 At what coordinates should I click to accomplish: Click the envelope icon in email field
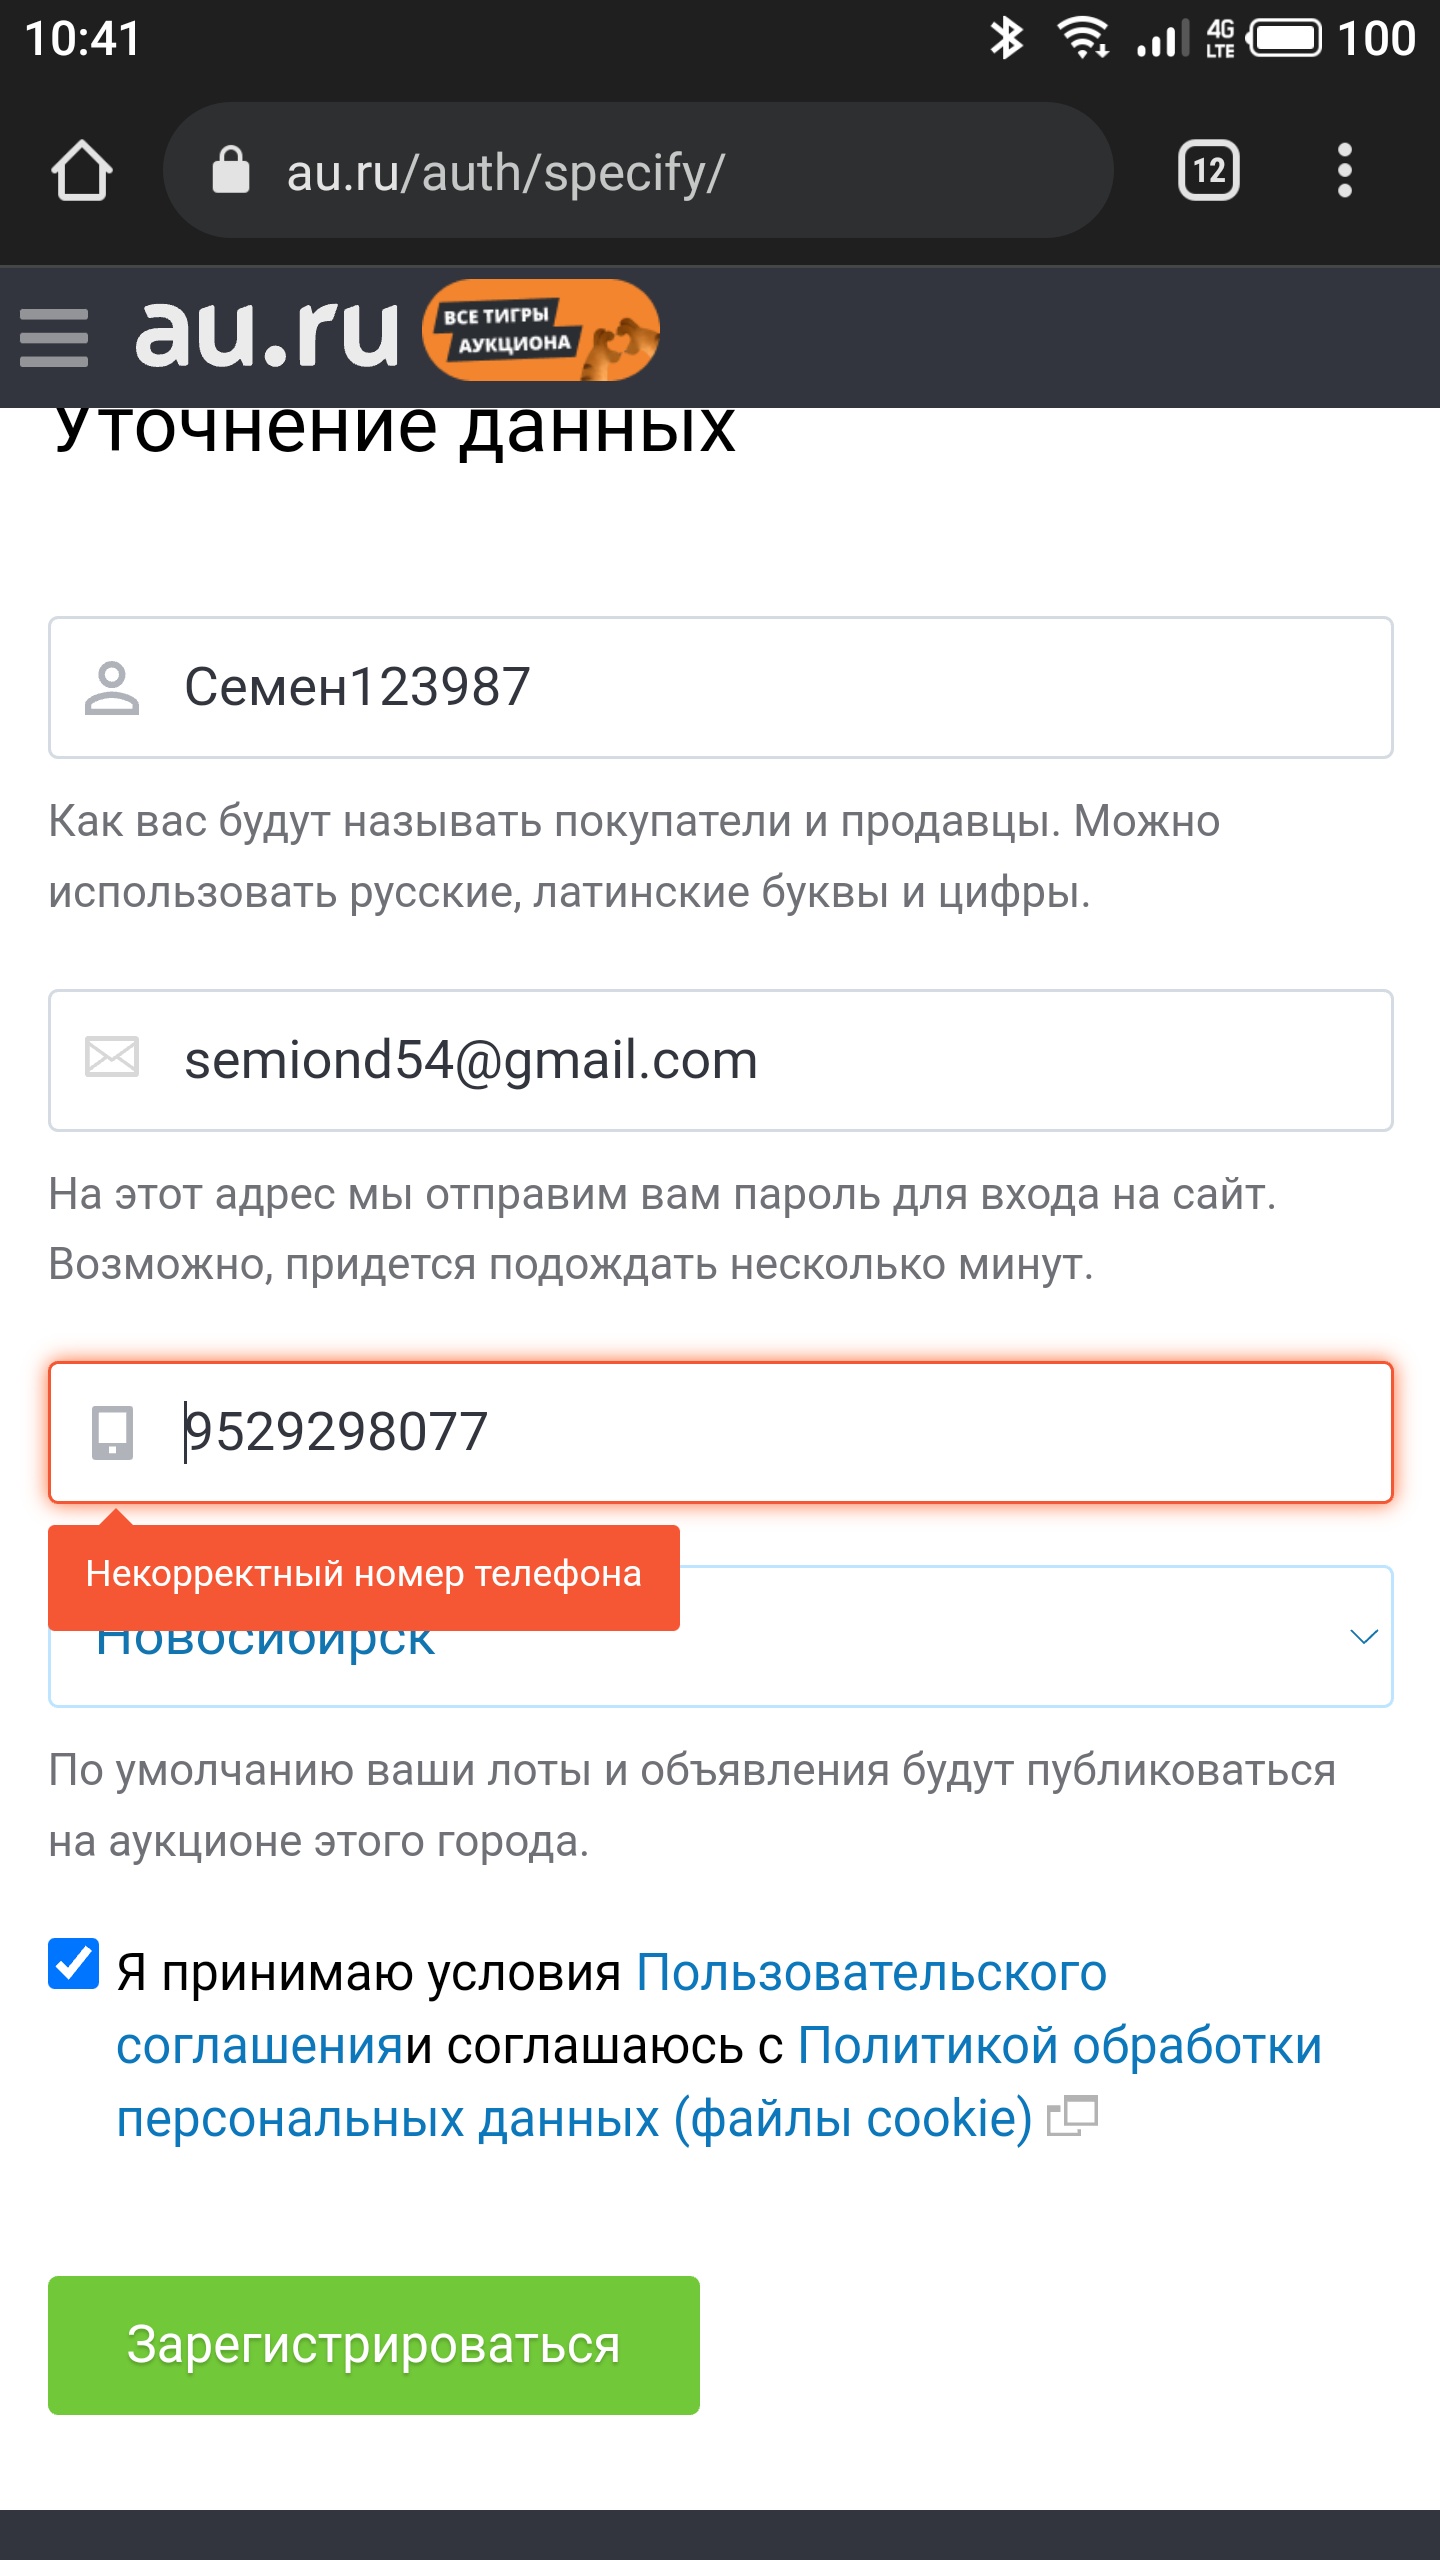pyautogui.click(x=112, y=1058)
